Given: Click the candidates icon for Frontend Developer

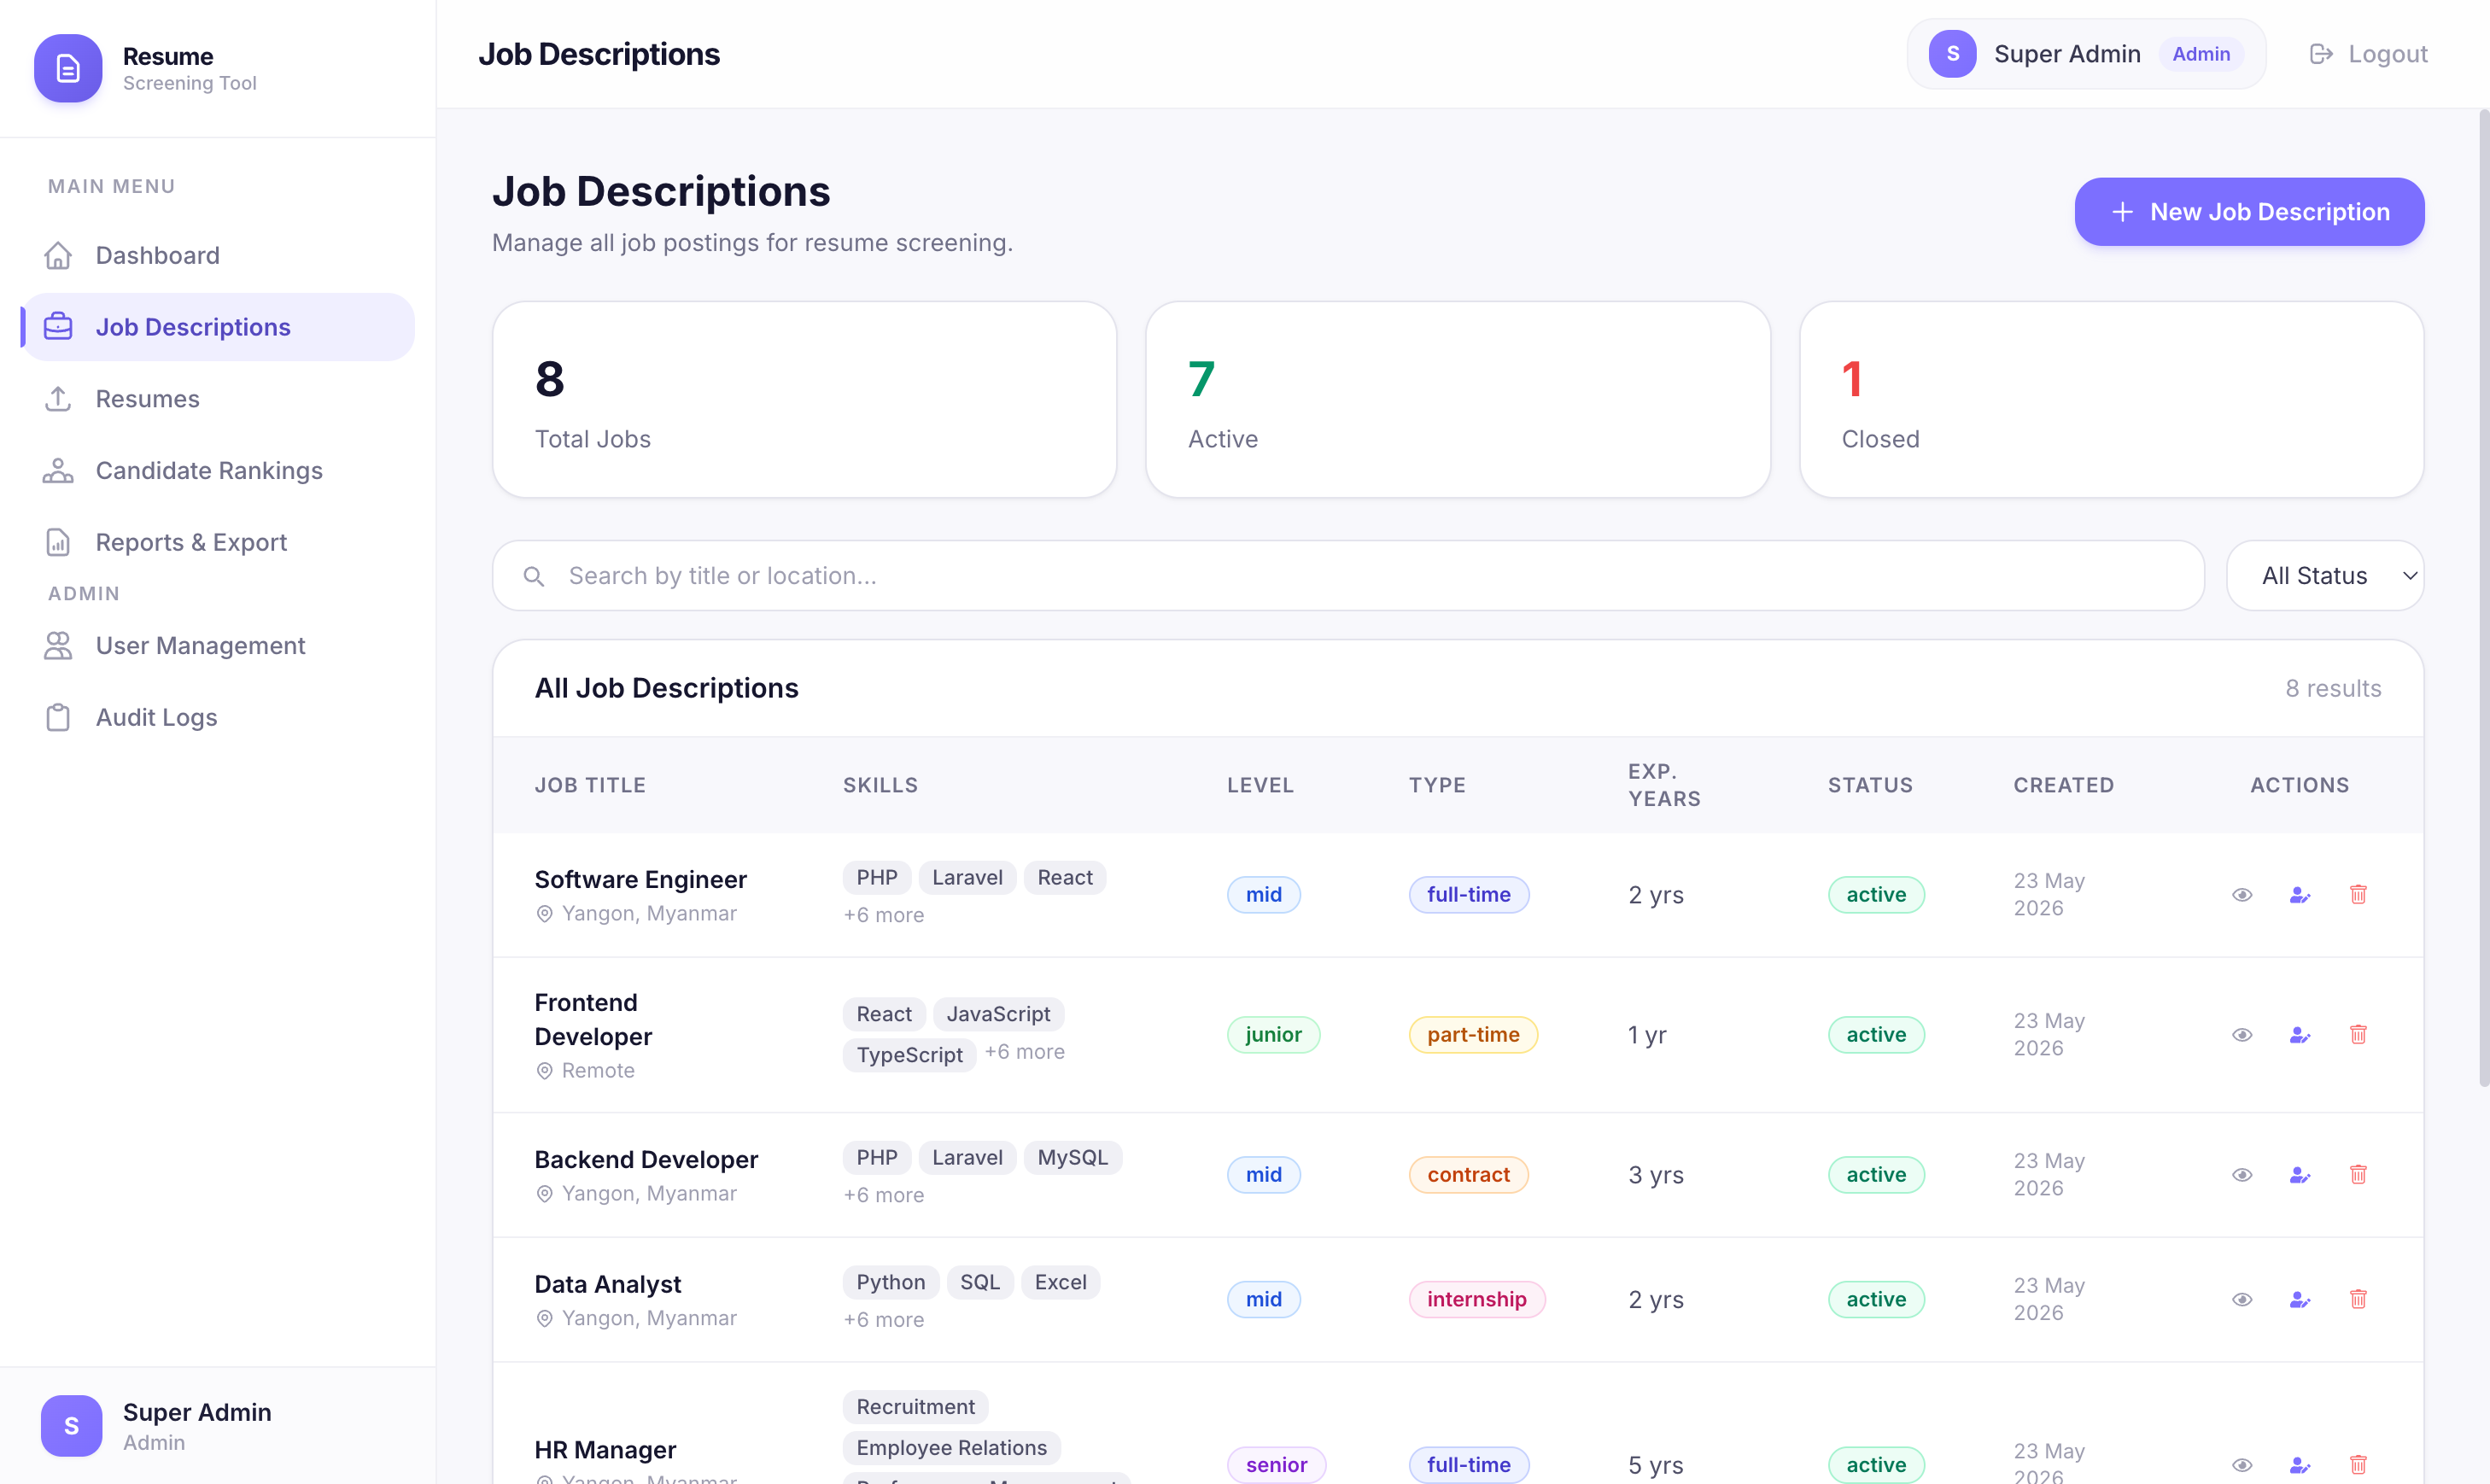Looking at the screenshot, I should point(2300,1034).
